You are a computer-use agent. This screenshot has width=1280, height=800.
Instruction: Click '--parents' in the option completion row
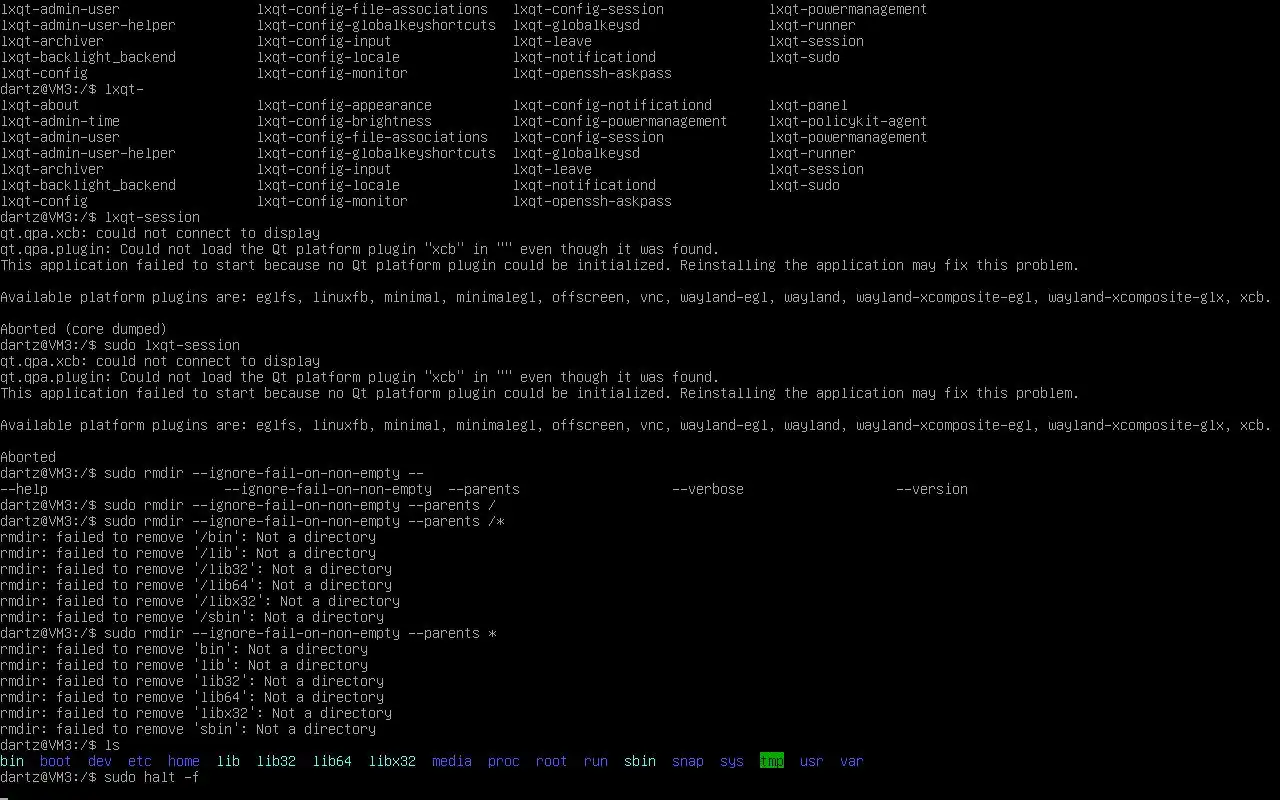[484, 489]
